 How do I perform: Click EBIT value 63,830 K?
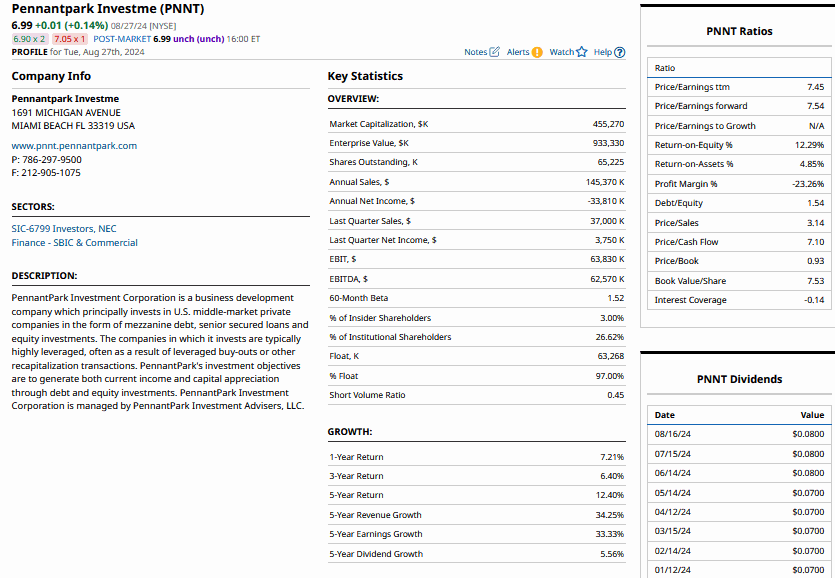(607, 259)
